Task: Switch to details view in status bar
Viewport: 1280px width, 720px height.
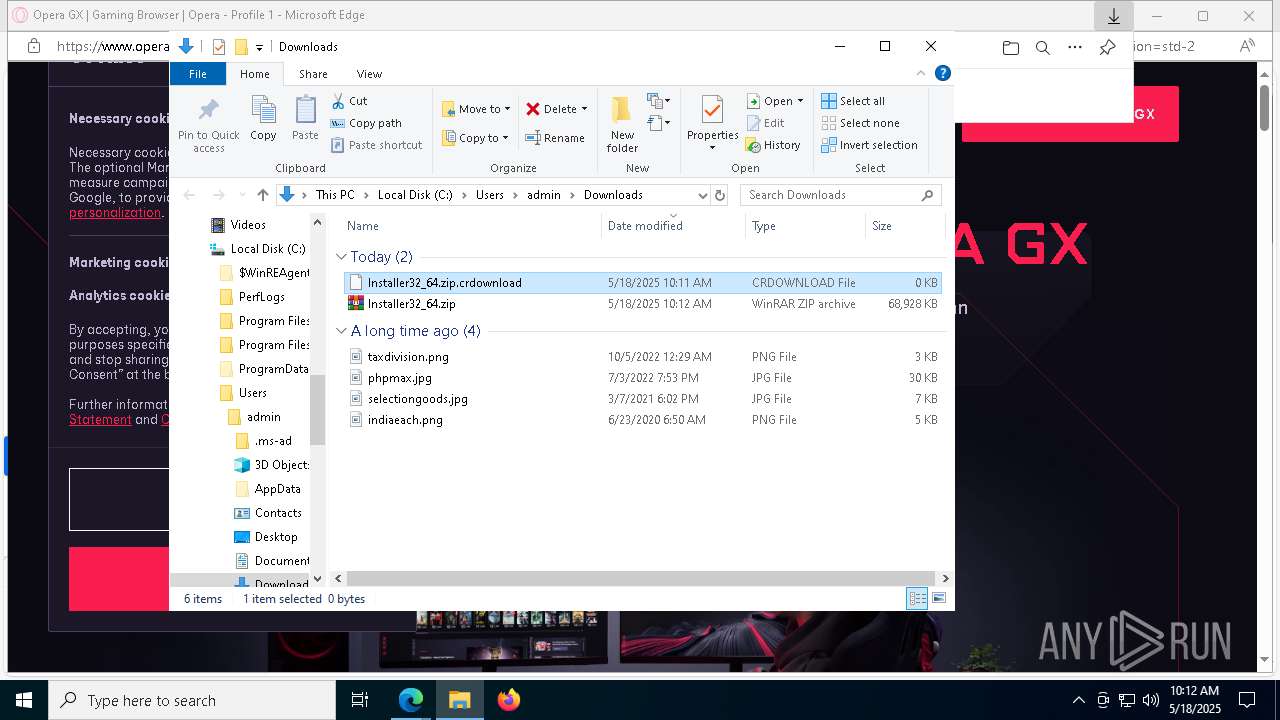Action: (x=917, y=599)
